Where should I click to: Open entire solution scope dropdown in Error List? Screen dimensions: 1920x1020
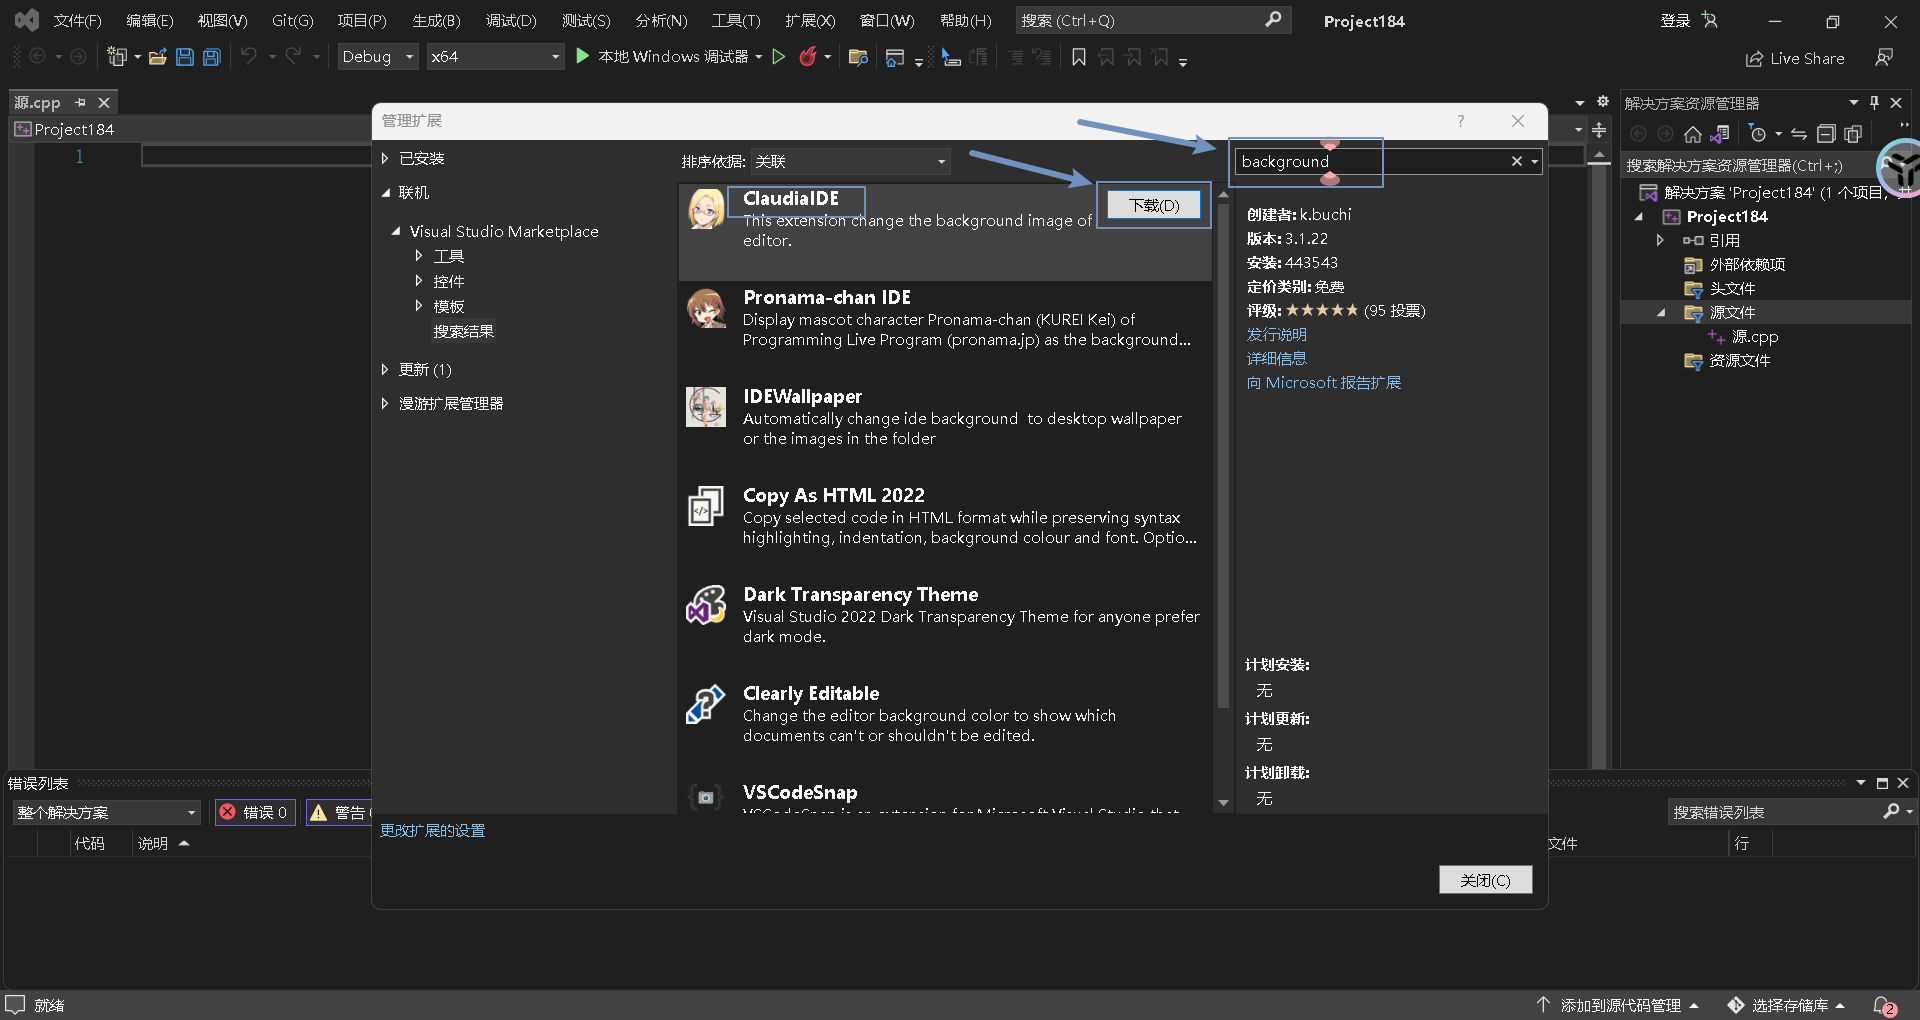(107, 813)
